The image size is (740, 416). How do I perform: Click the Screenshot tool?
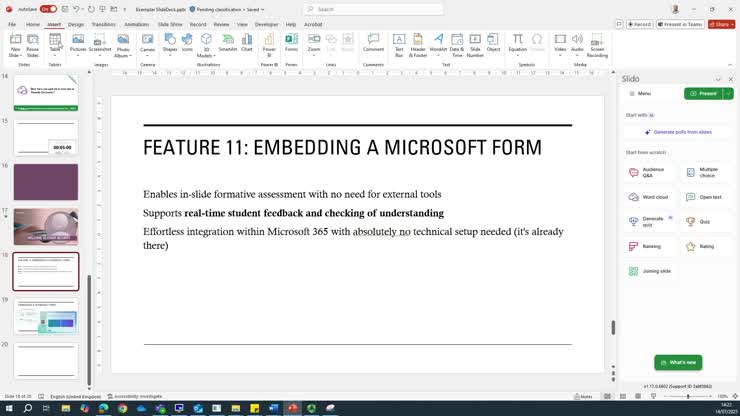[x=100, y=45]
